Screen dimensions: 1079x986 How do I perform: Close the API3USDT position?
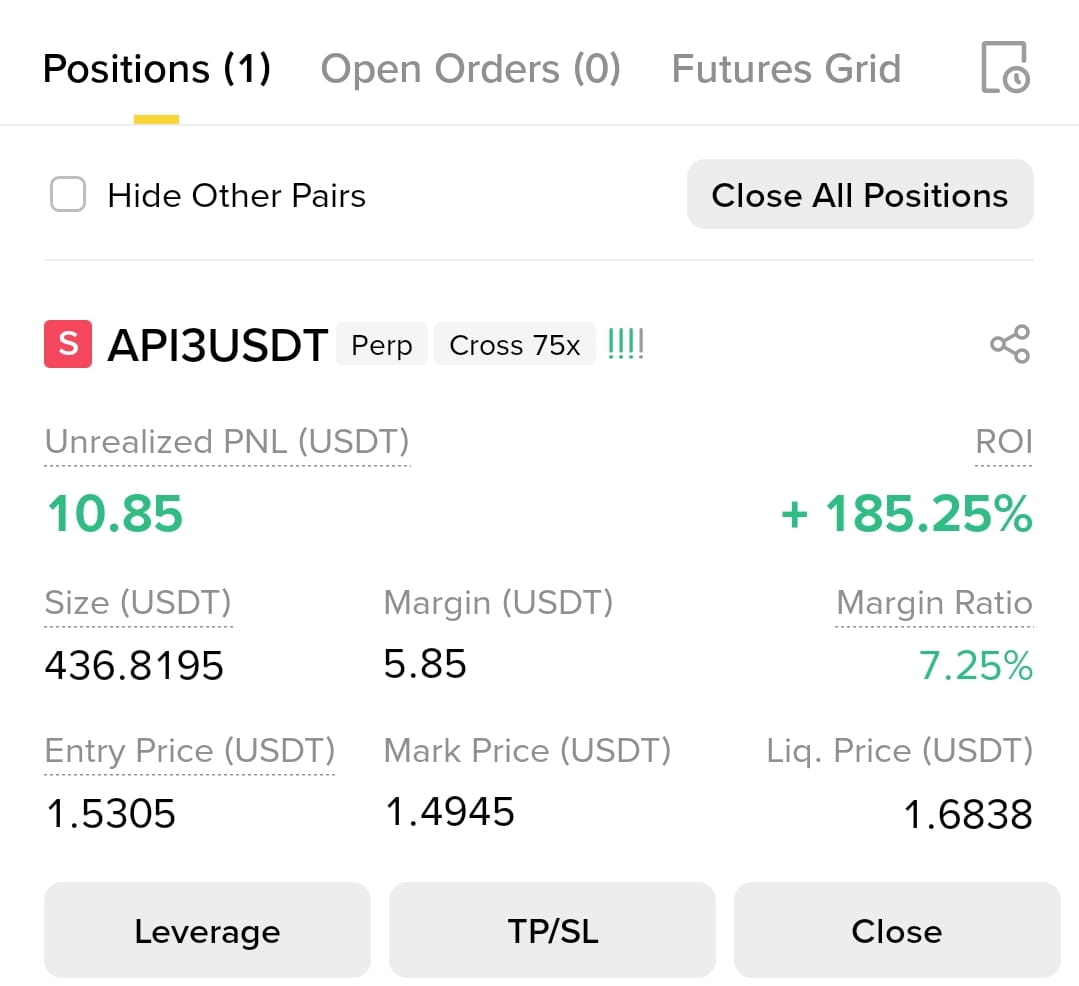(897, 930)
